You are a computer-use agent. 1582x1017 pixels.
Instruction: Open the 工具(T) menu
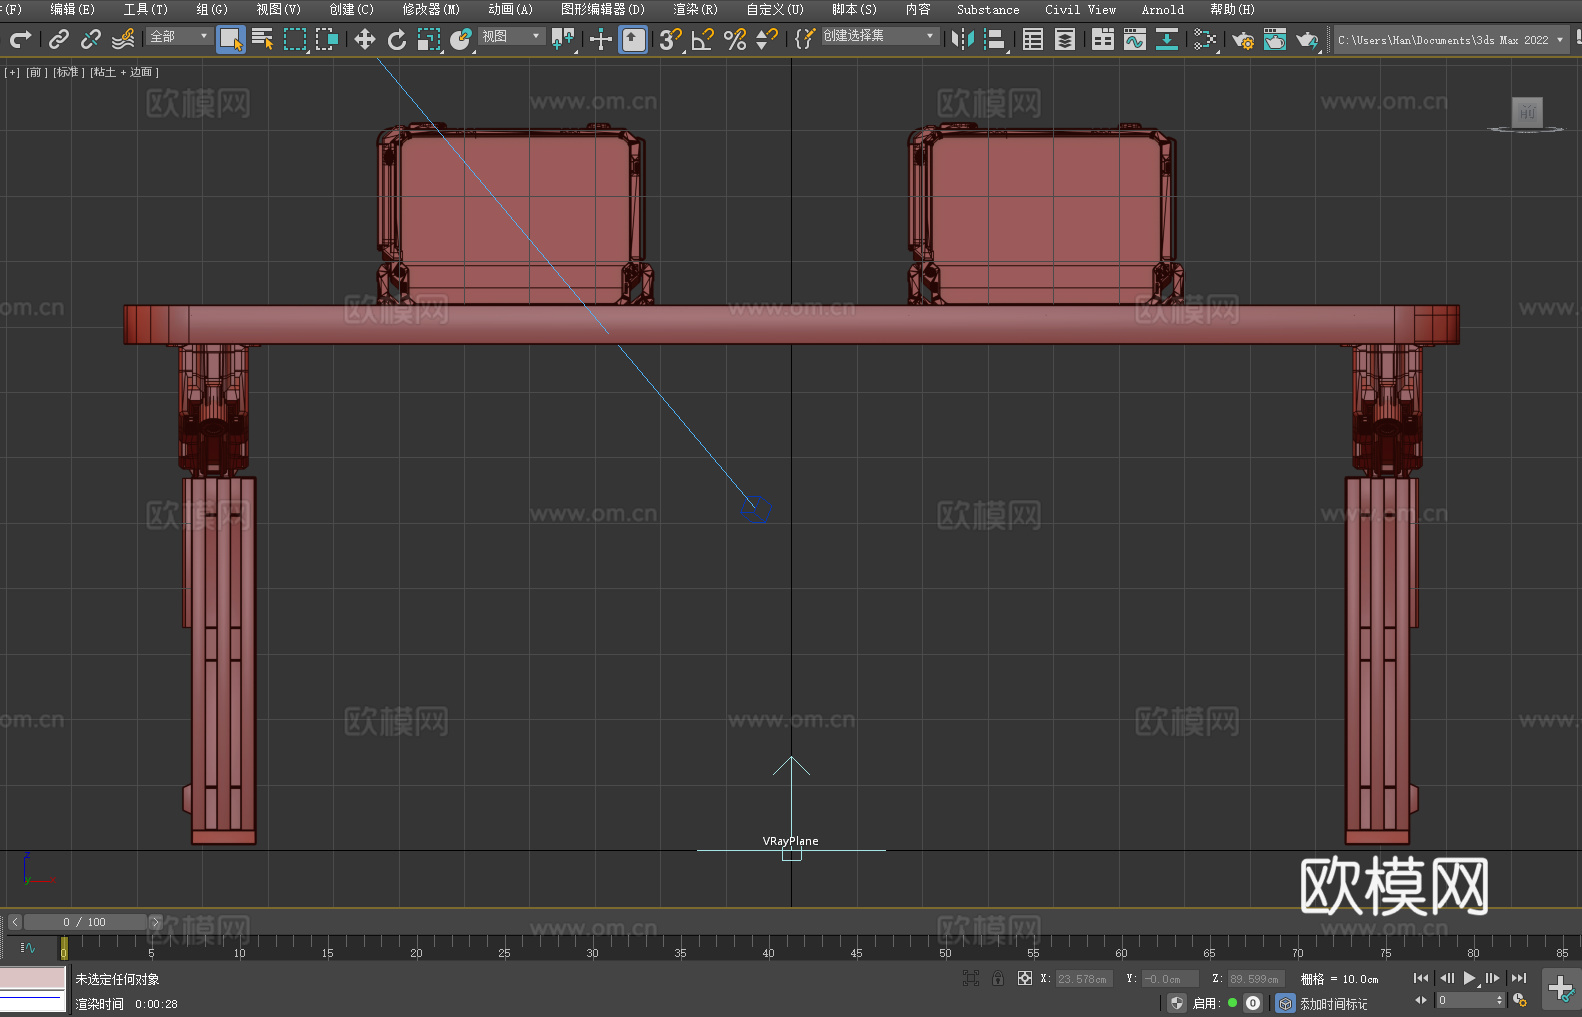[145, 10]
